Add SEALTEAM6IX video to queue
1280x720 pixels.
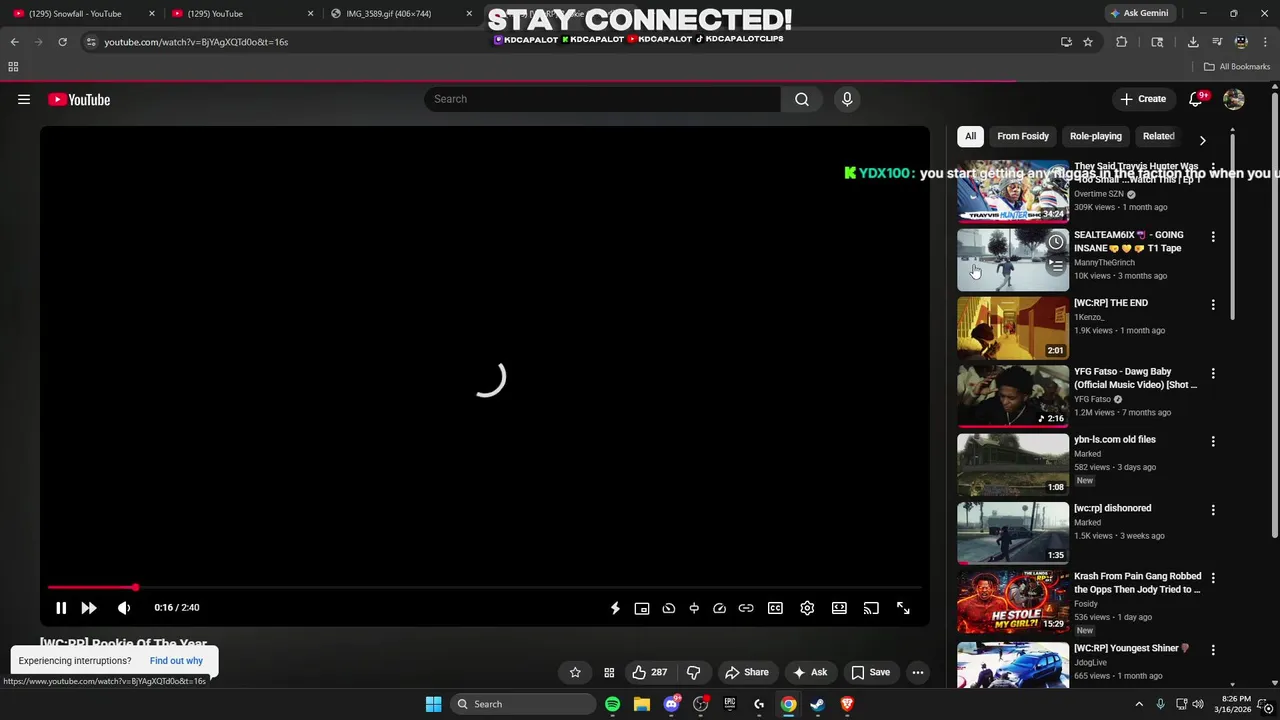point(1056,266)
